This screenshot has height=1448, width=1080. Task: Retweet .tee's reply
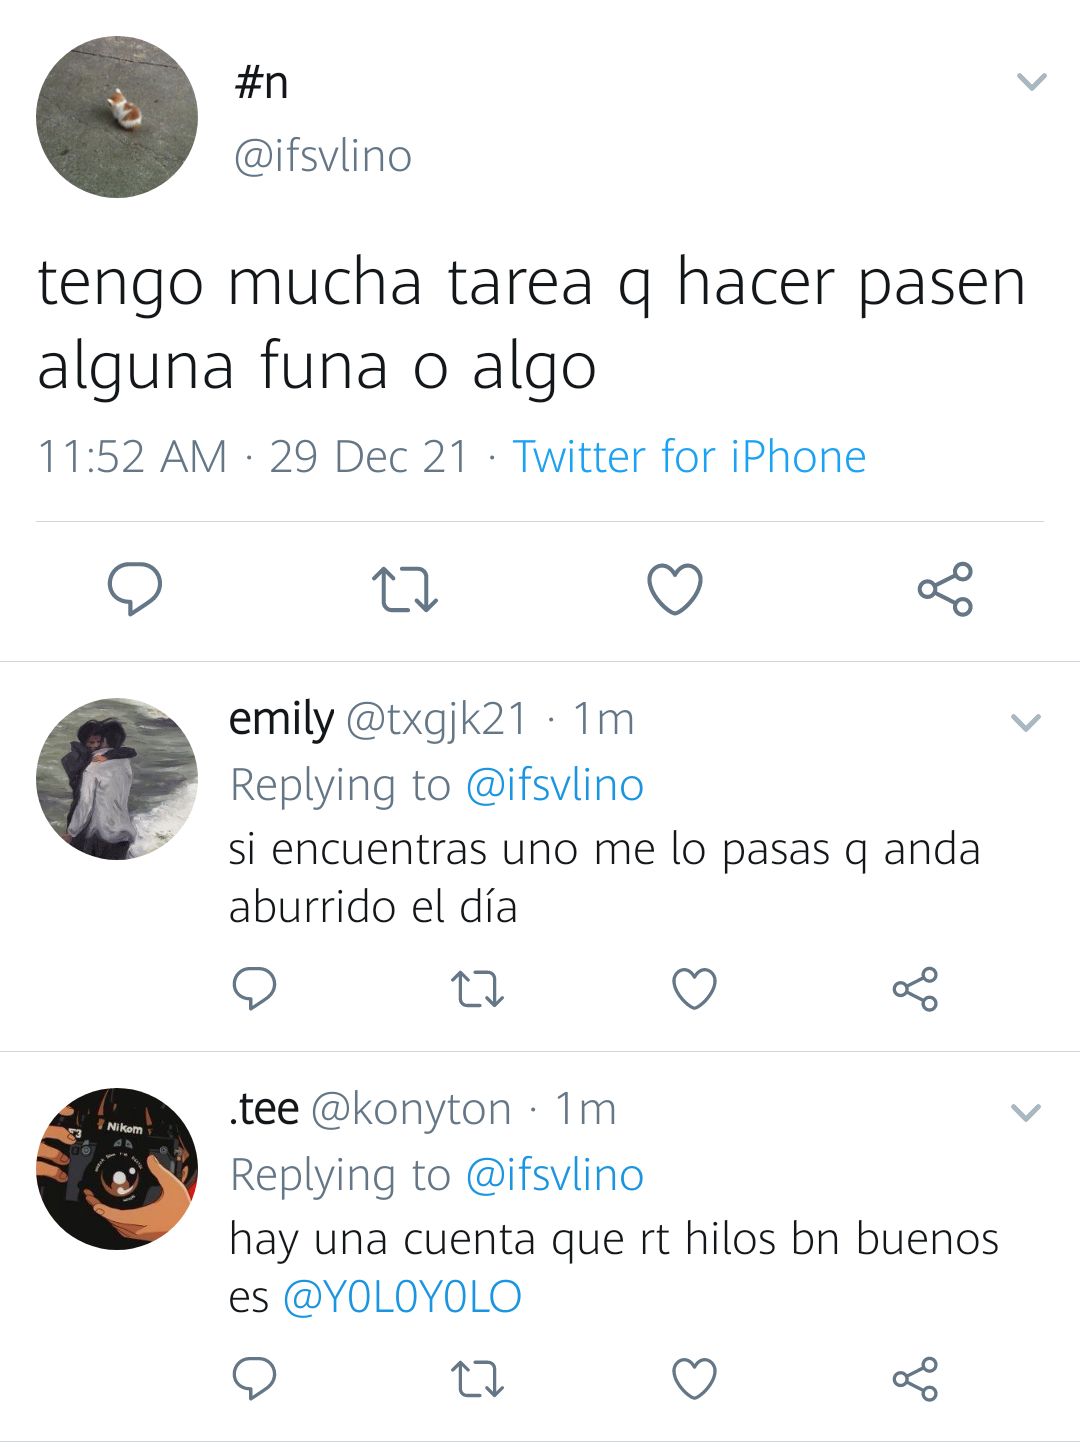coord(477,1379)
